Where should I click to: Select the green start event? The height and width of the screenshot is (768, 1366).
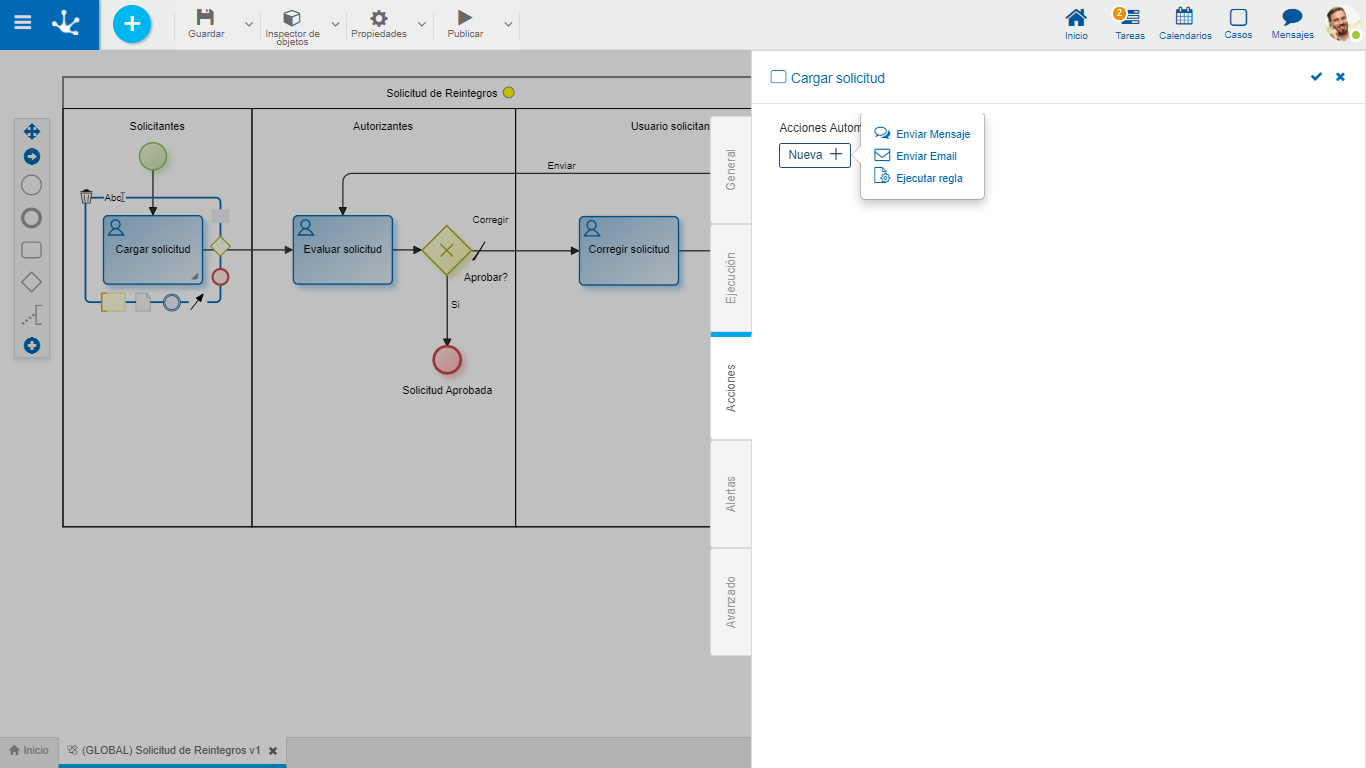(153, 156)
